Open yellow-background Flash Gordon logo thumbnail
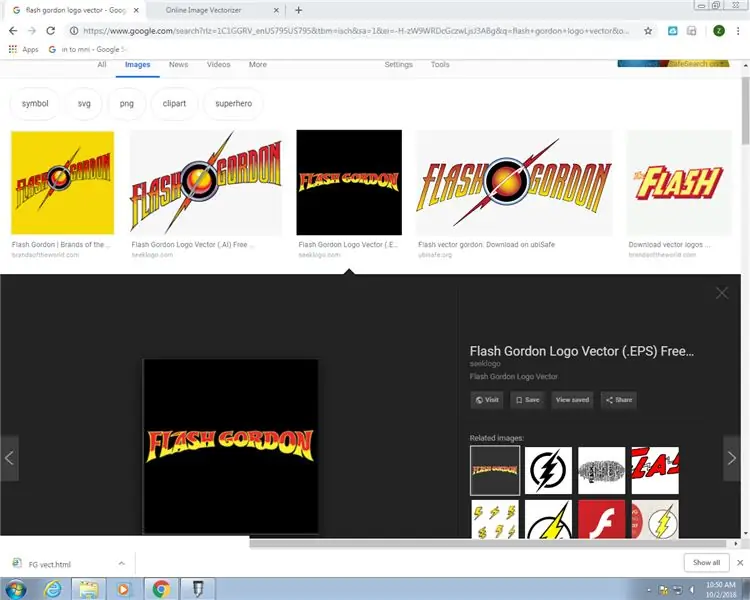Image resolution: width=750 pixels, height=600 pixels. (x=63, y=183)
